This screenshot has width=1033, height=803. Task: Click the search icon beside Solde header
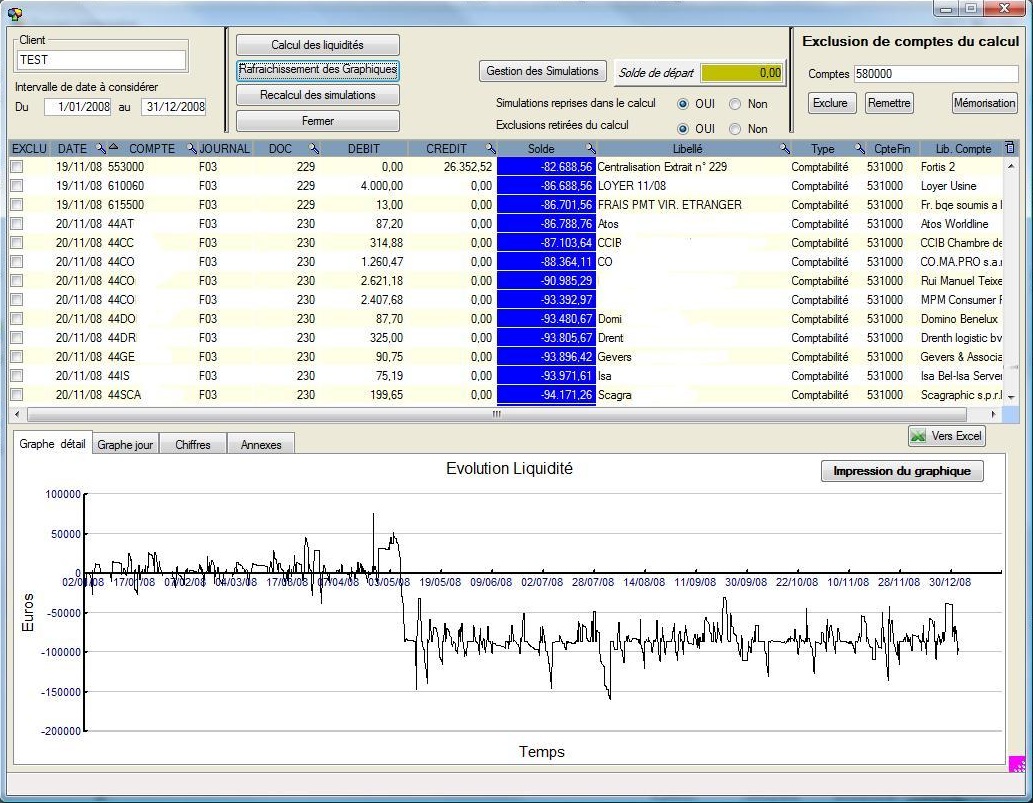(x=590, y=148)
